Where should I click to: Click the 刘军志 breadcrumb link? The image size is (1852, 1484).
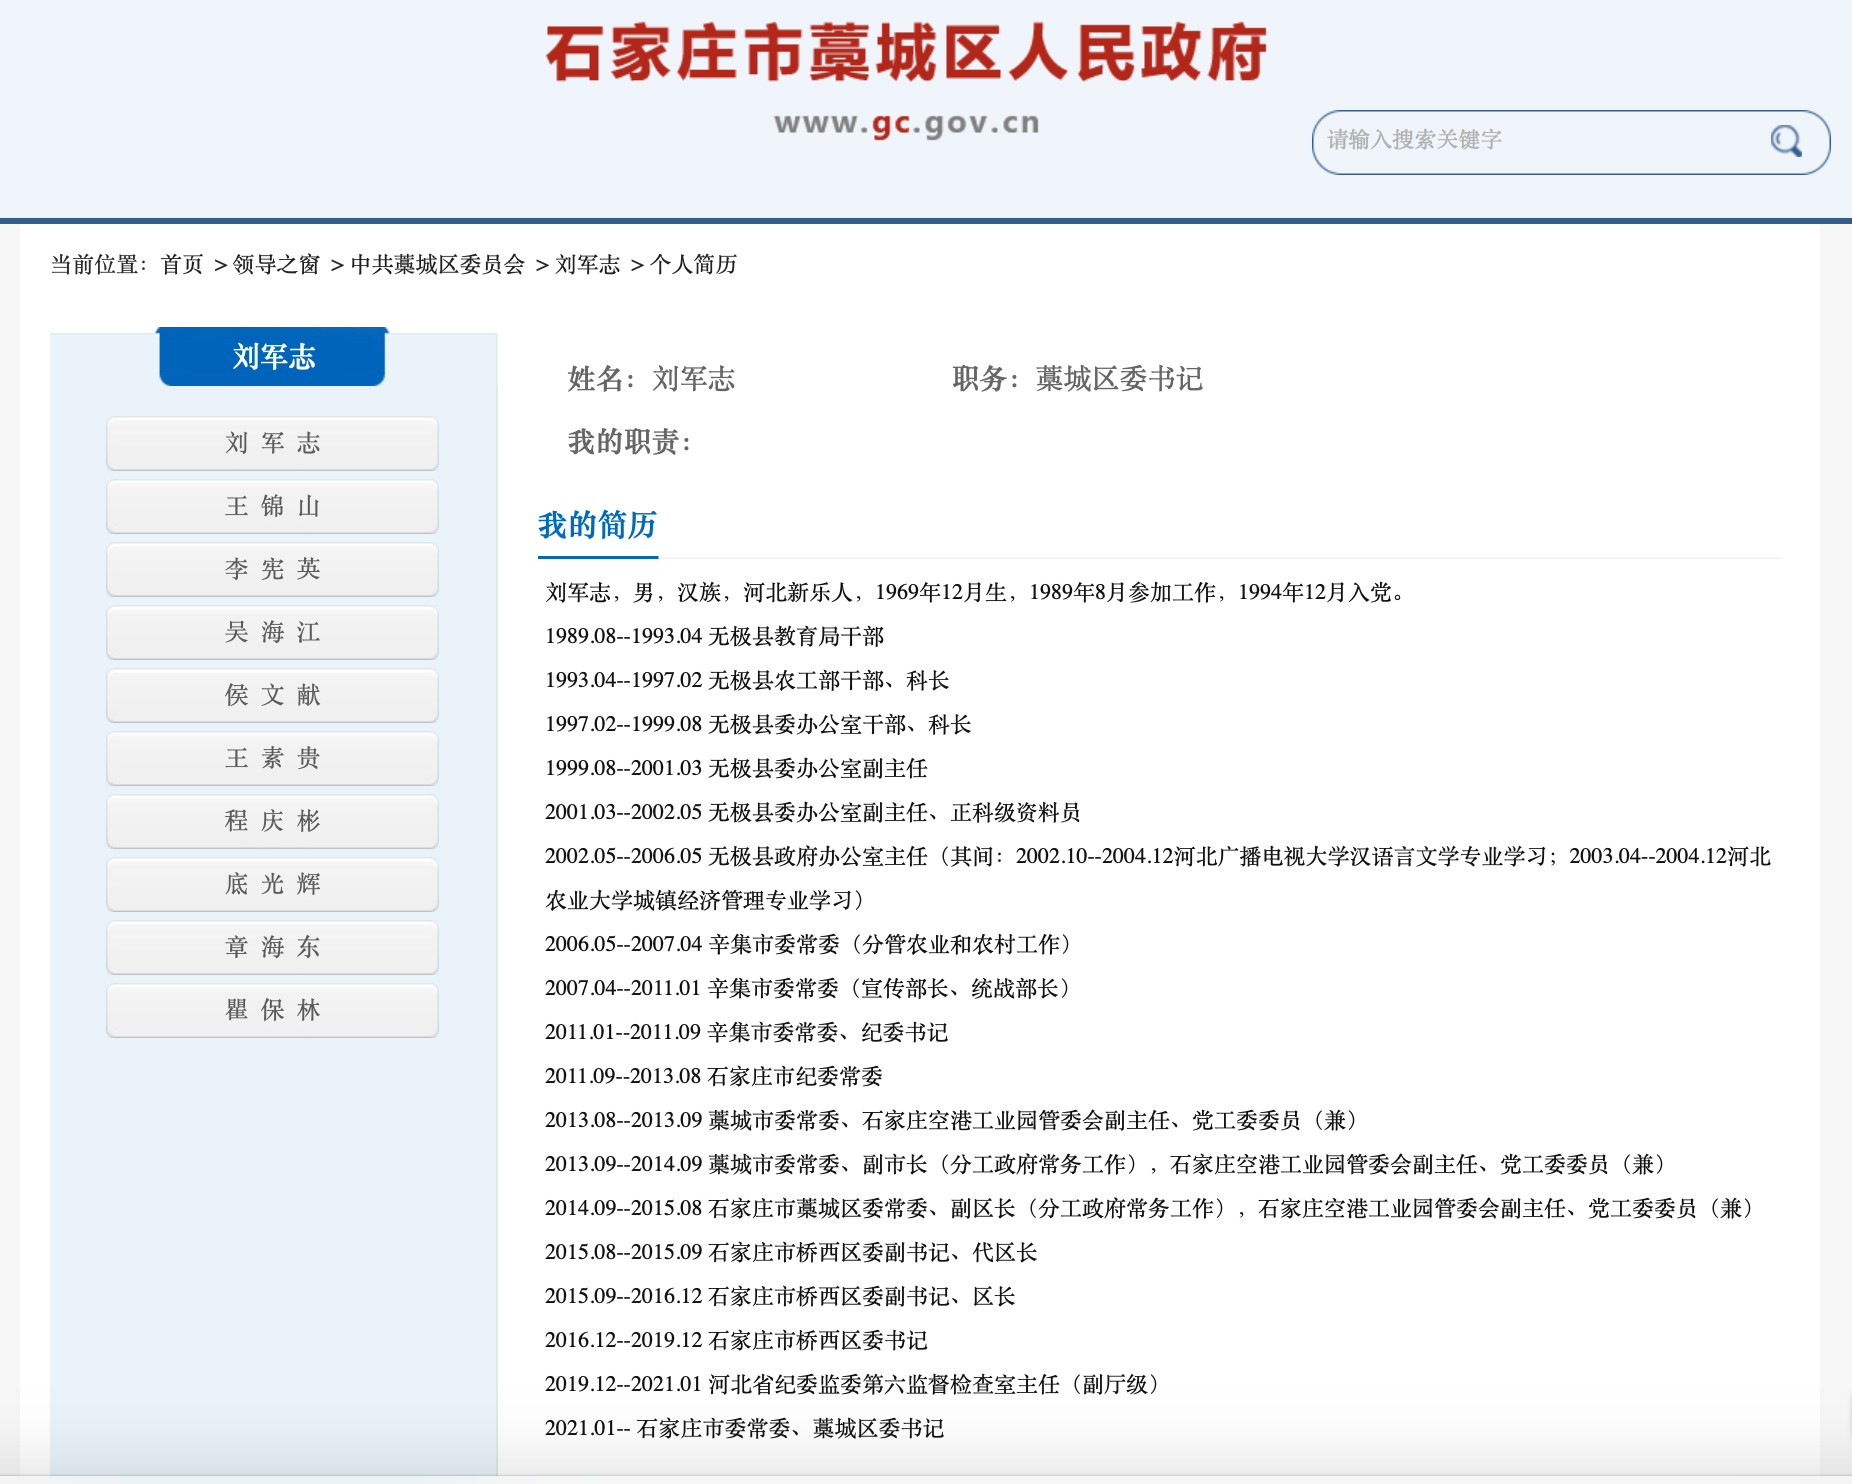pos(588,264)
